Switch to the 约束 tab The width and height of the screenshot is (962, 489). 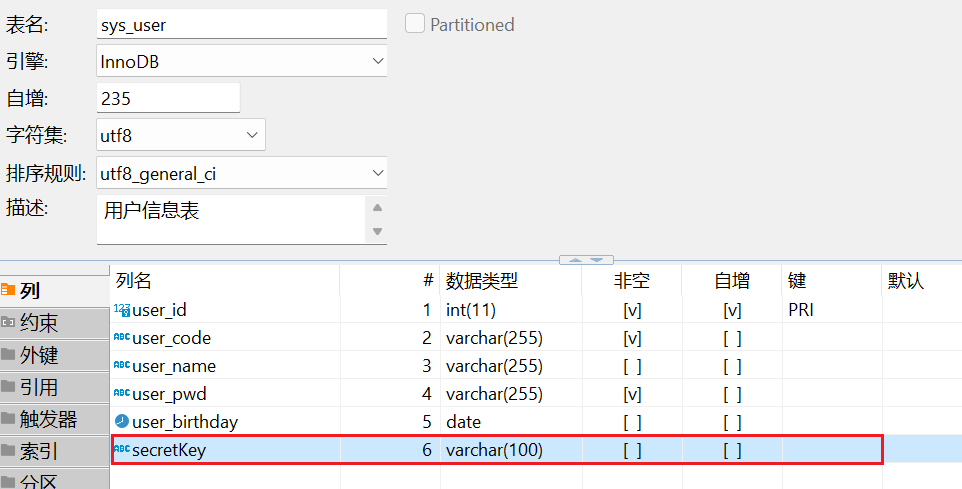(55, 323)
